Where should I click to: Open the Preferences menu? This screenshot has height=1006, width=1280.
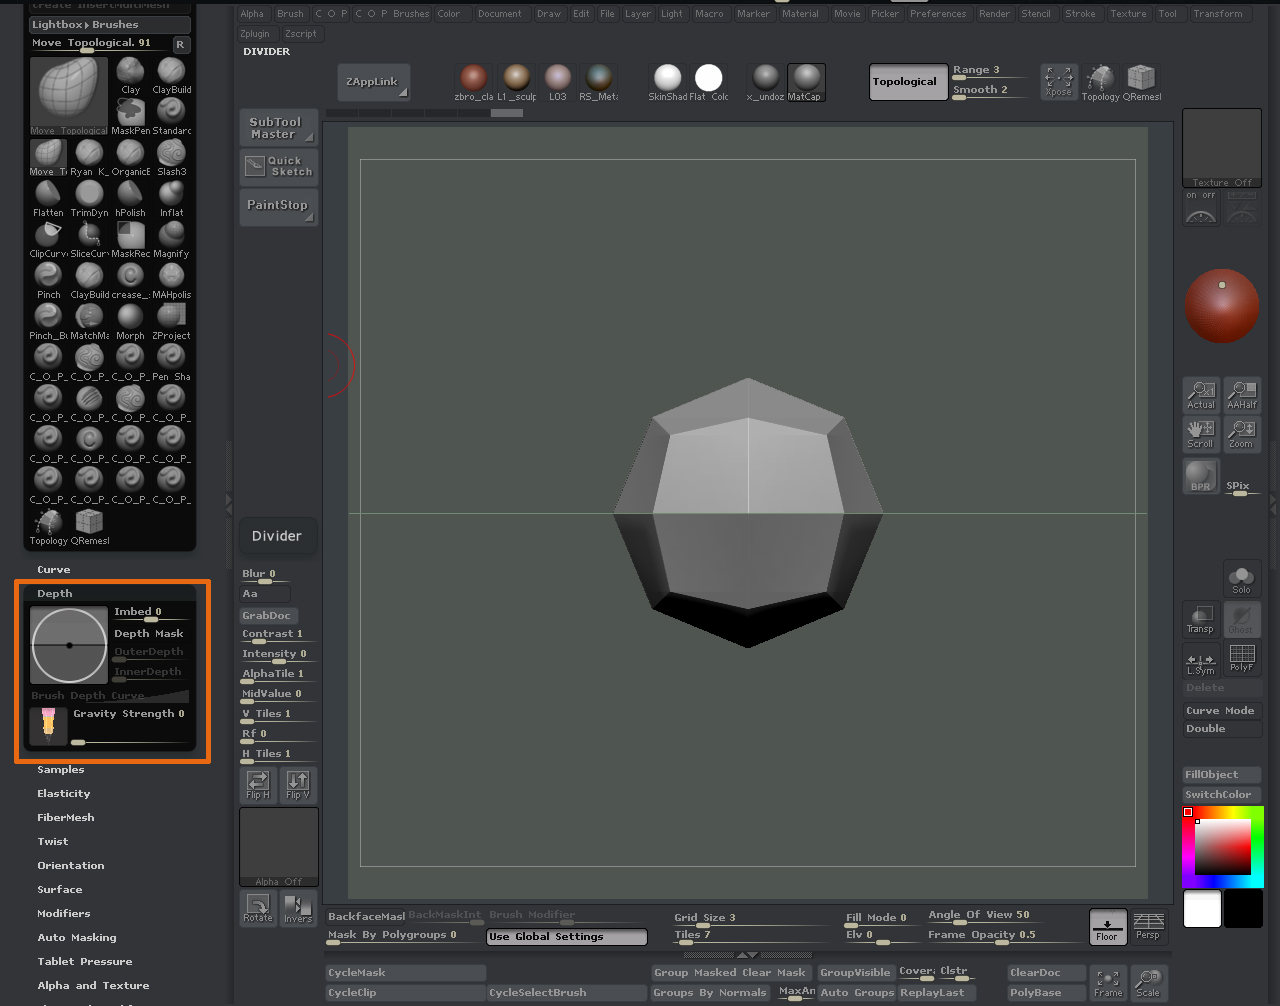pos(937,14)
